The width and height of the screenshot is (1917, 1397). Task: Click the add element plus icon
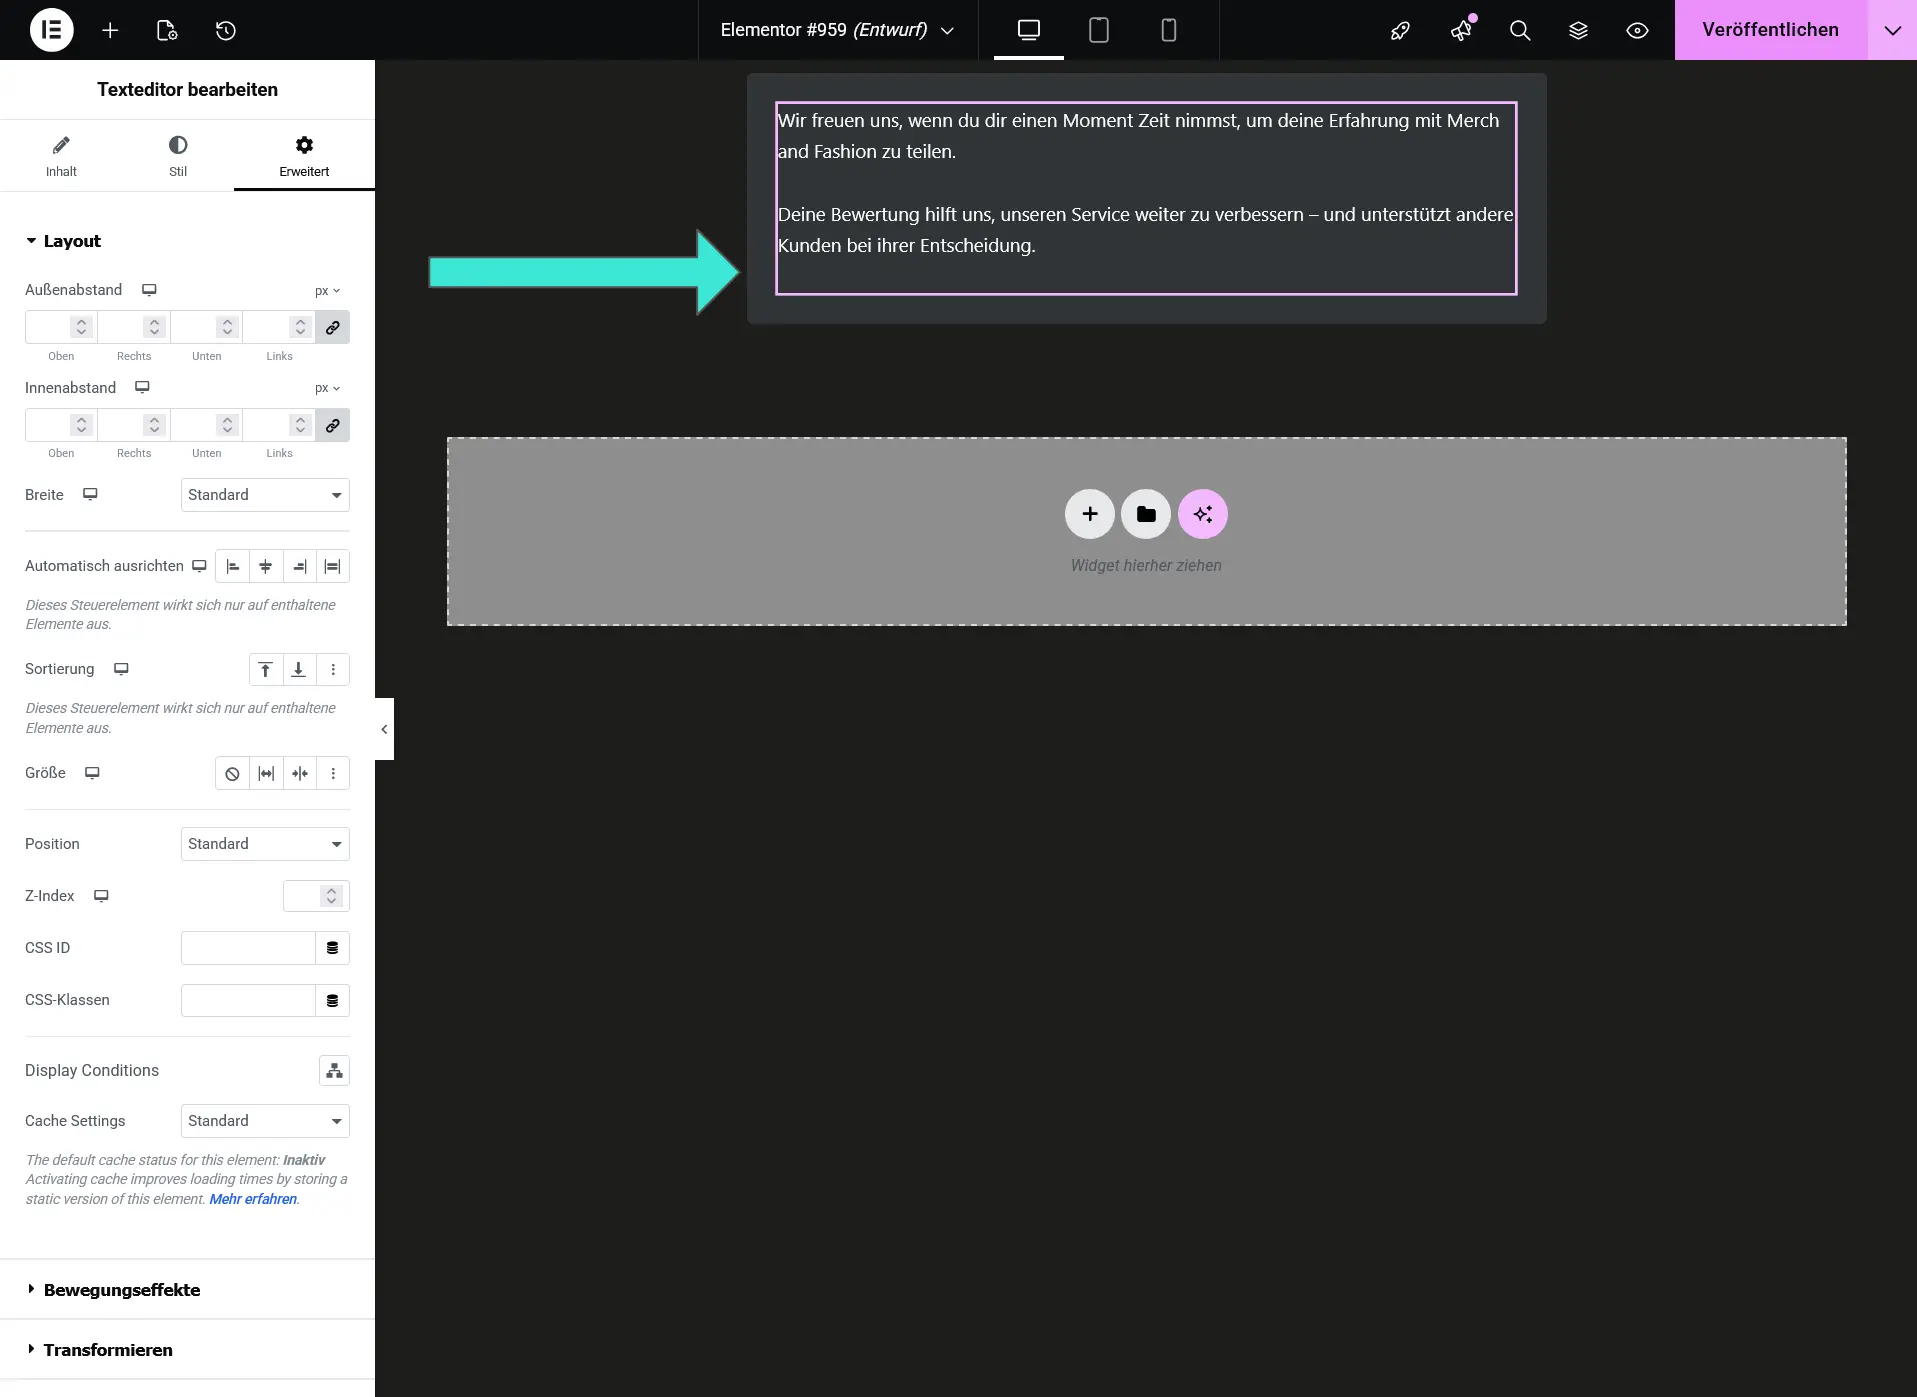(110, 31)
